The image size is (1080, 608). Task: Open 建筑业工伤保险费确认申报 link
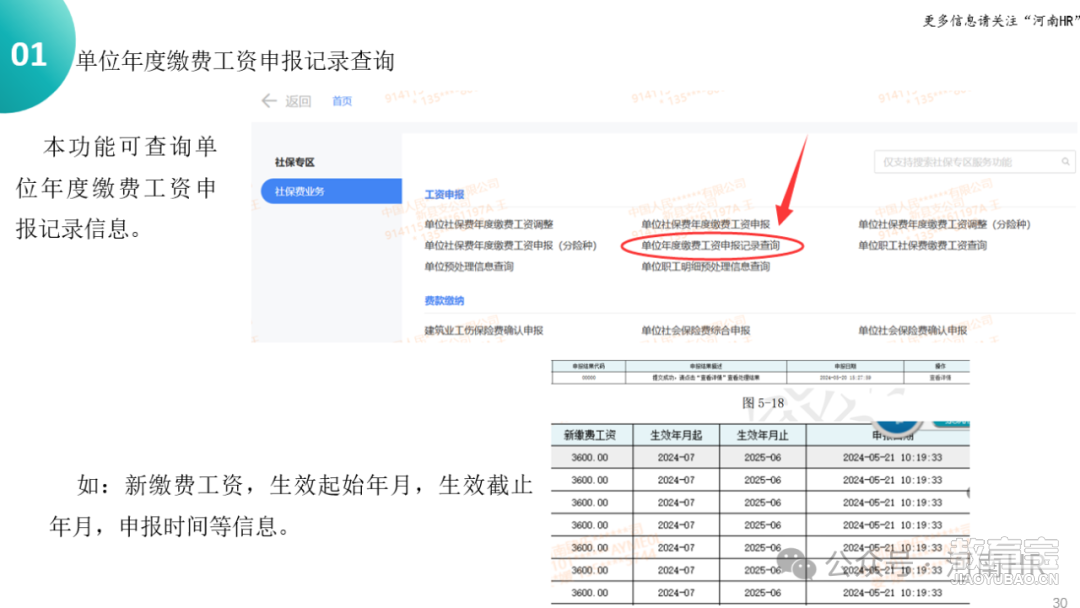(484, 331)
